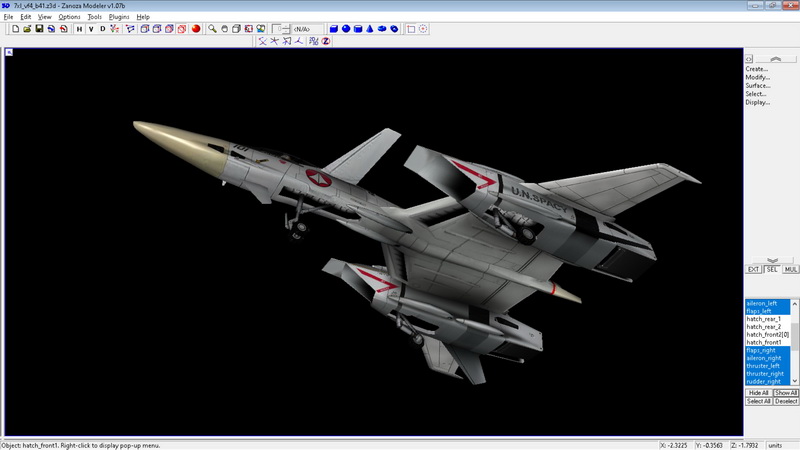
Task: Select the first wireframe cube view icon
Action: pyautogui.click(x=145, y=29)
